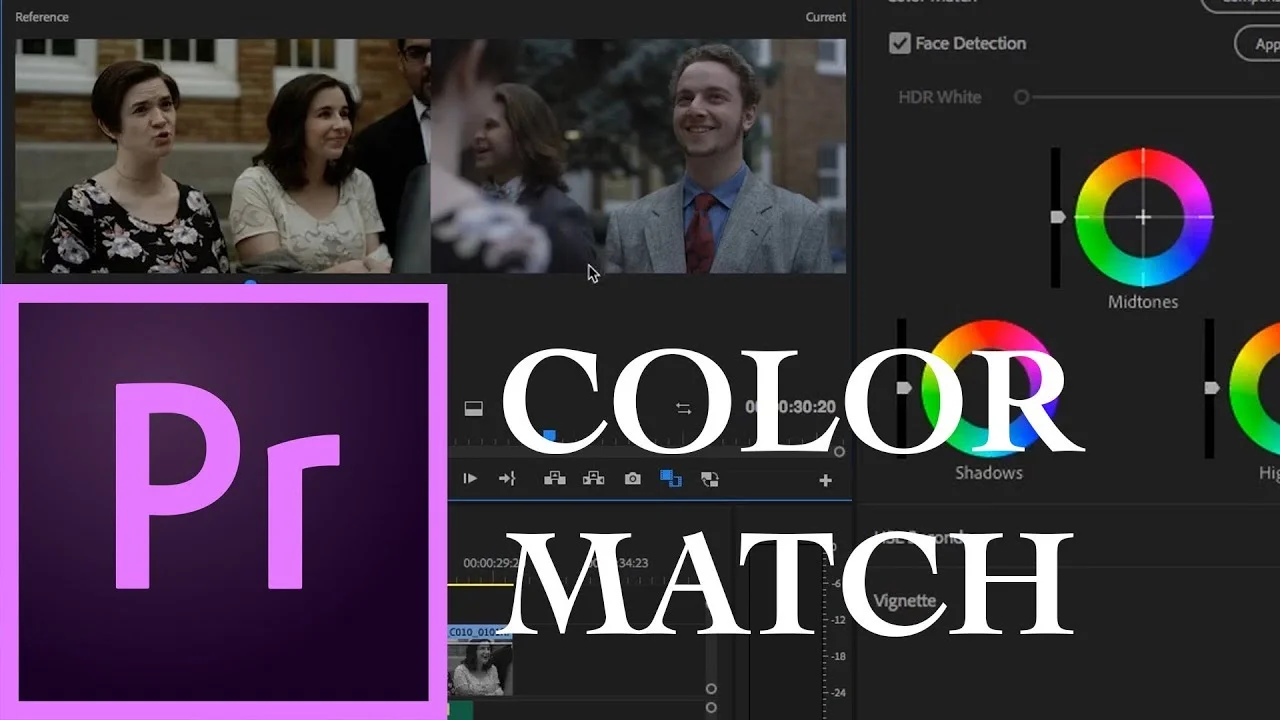
Task: Click the monitor zoom scroll handle circle
Action: [839, 452]
